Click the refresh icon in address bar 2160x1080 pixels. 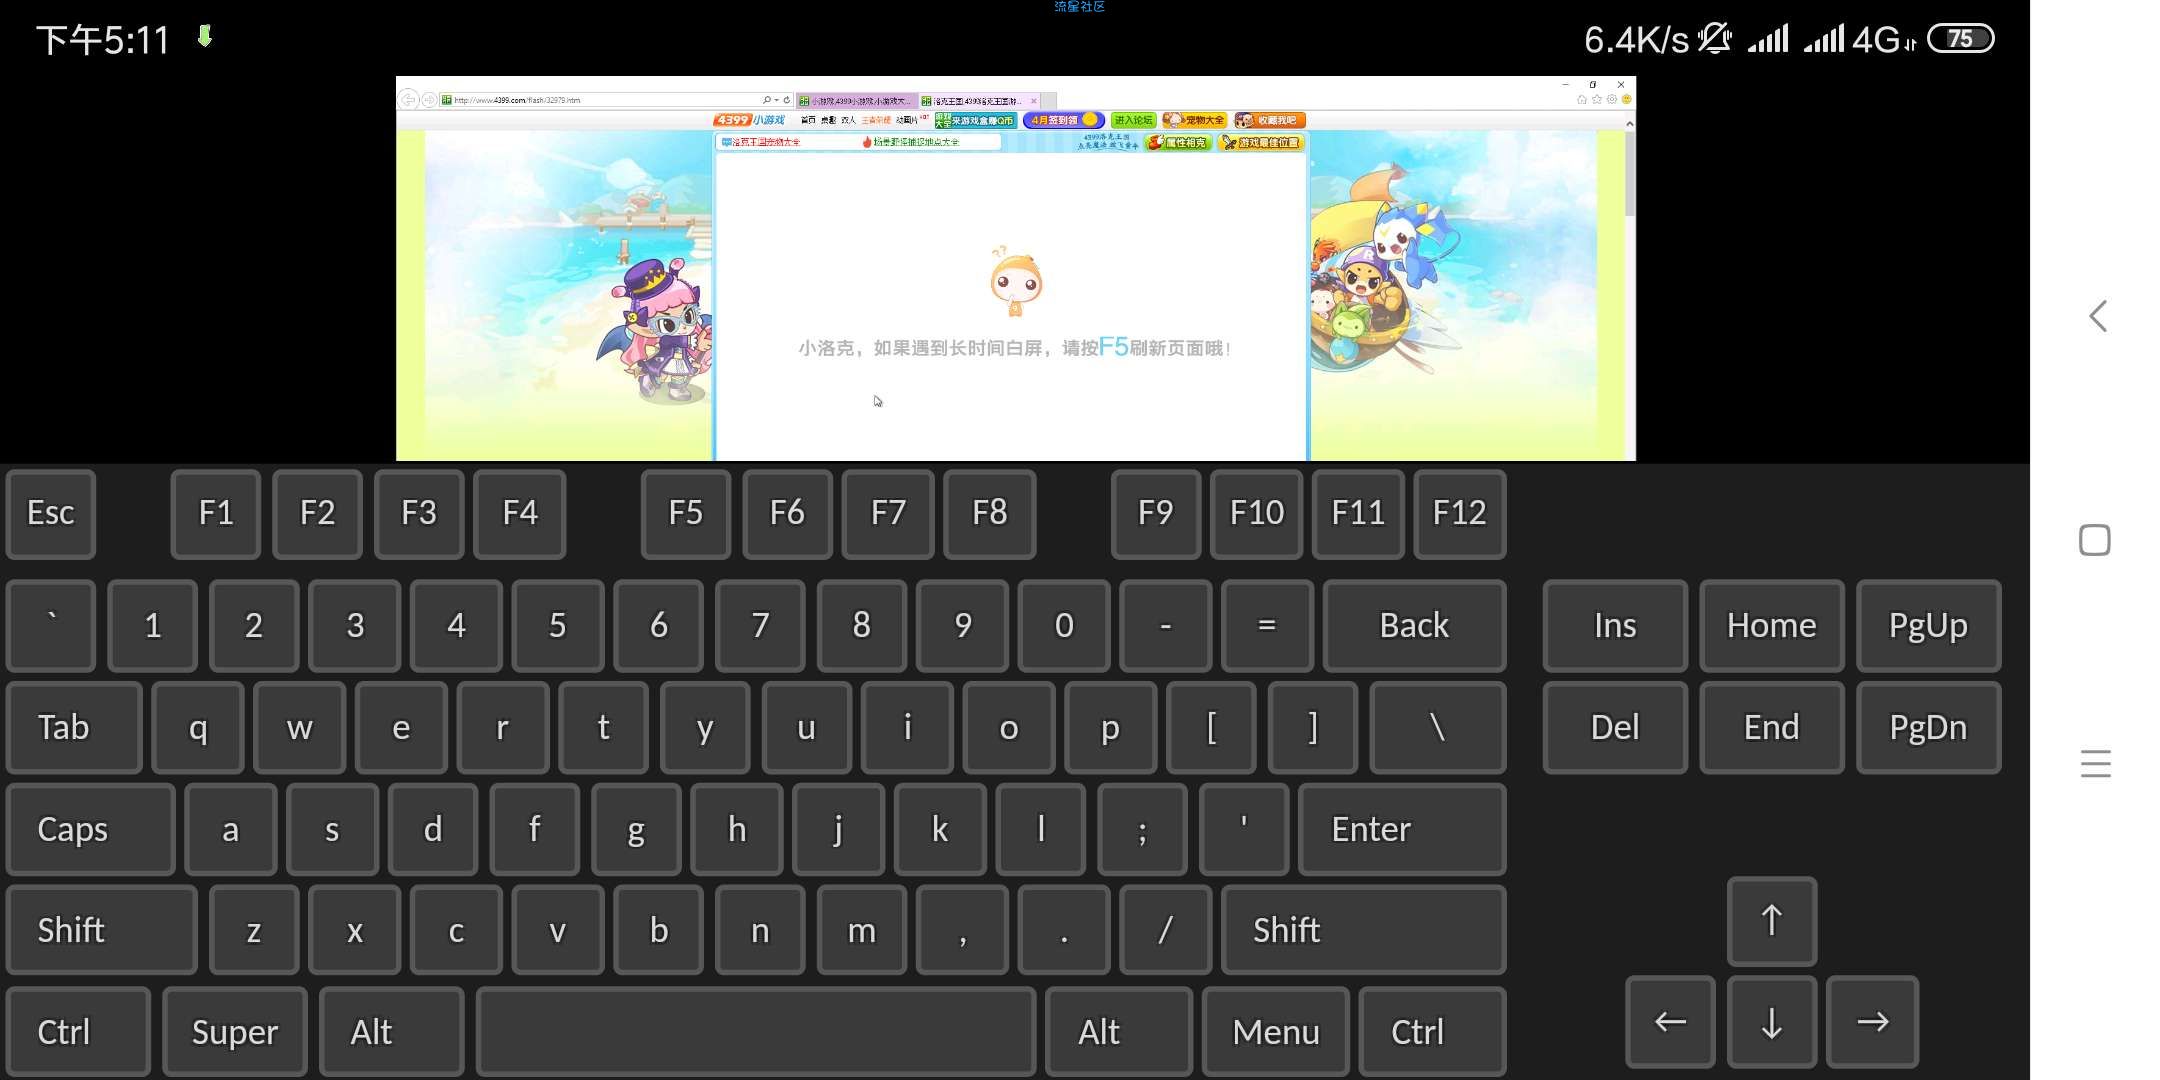point(786,100)
